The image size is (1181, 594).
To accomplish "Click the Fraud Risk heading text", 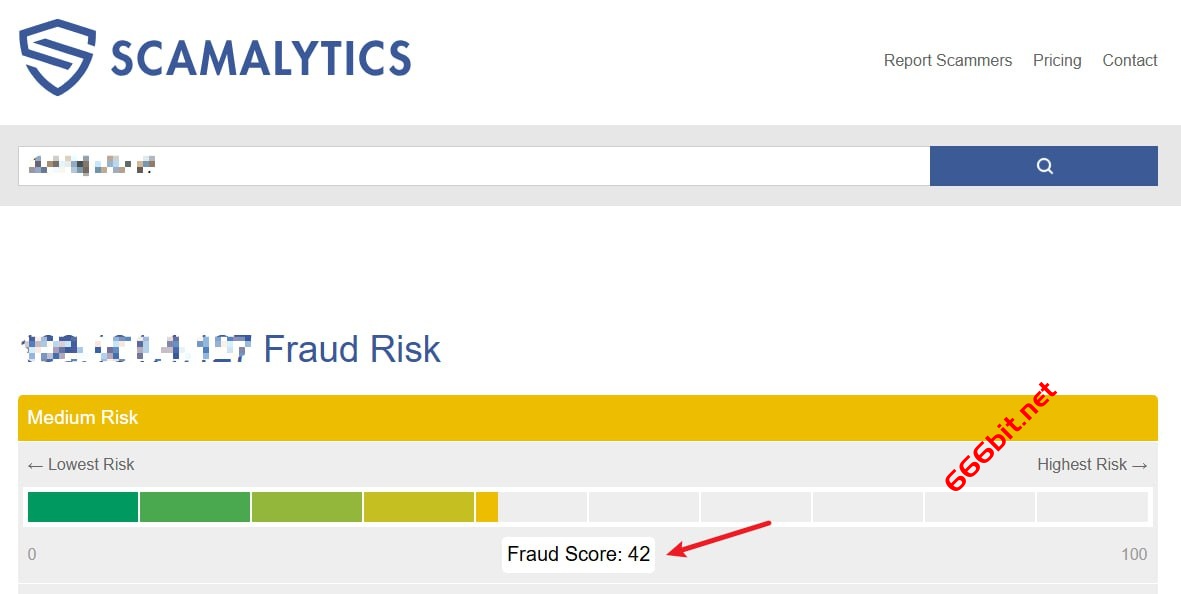I will pos(351,349).
